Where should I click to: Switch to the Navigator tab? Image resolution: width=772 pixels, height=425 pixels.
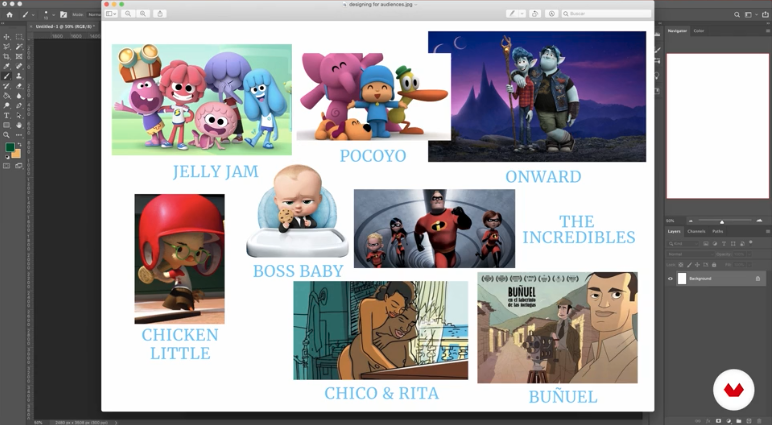[677, 31]
